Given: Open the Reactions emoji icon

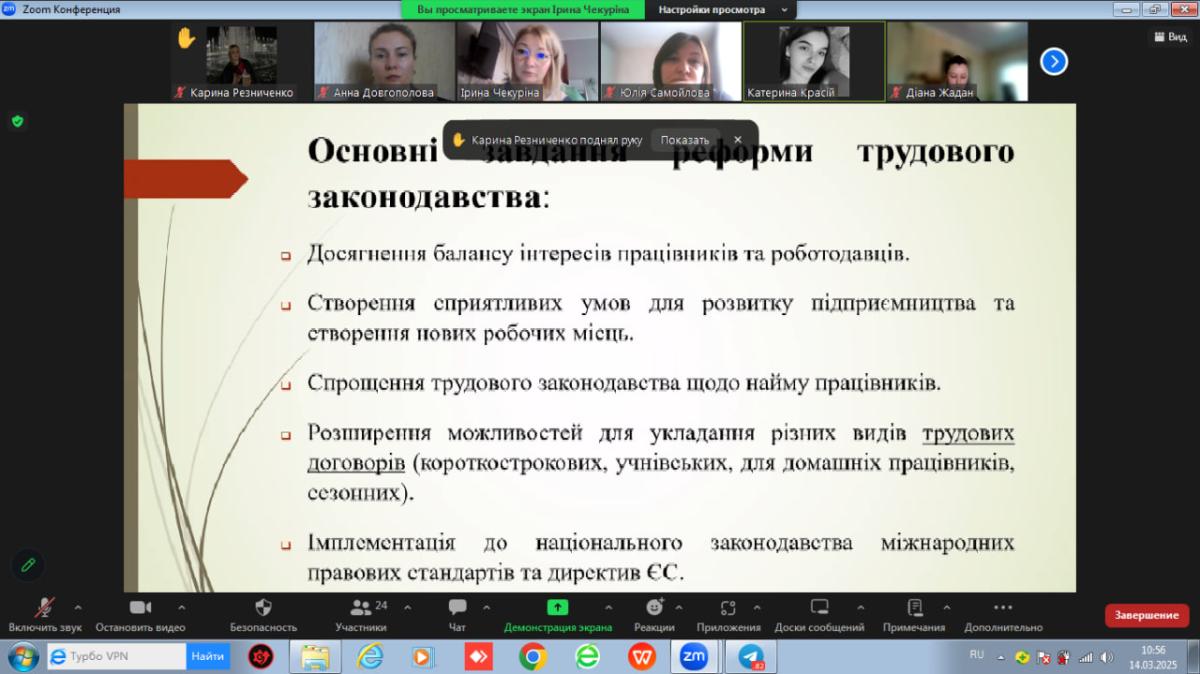Looking at the screenshot, I should coord(654,608).
